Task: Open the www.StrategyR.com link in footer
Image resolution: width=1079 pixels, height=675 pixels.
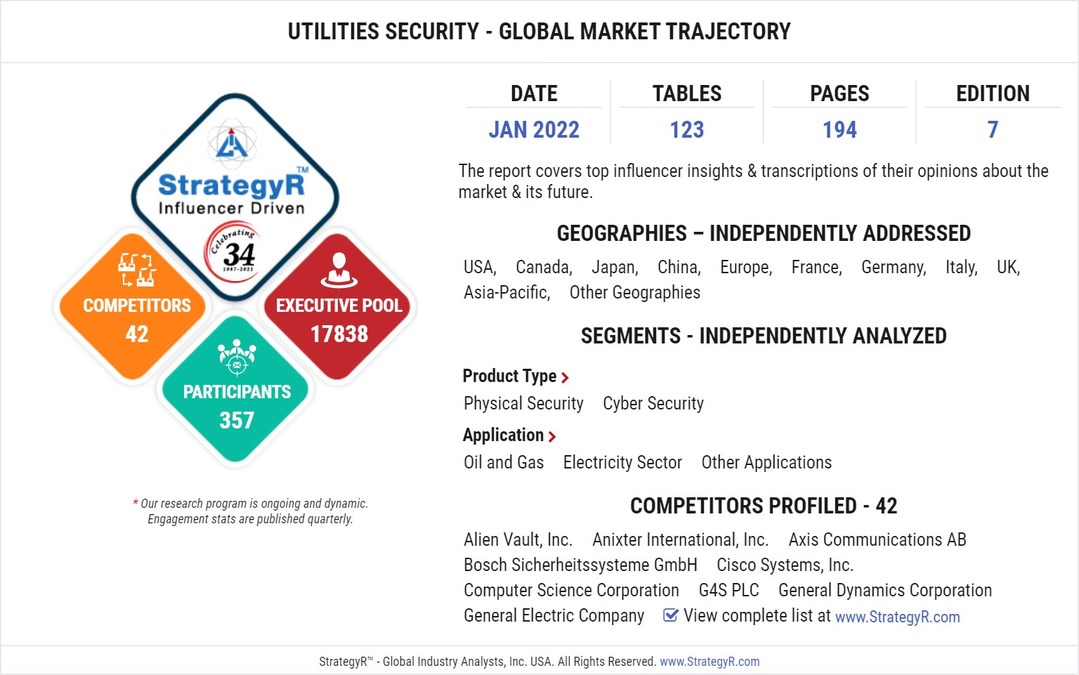Action: [x=709, y=661]
